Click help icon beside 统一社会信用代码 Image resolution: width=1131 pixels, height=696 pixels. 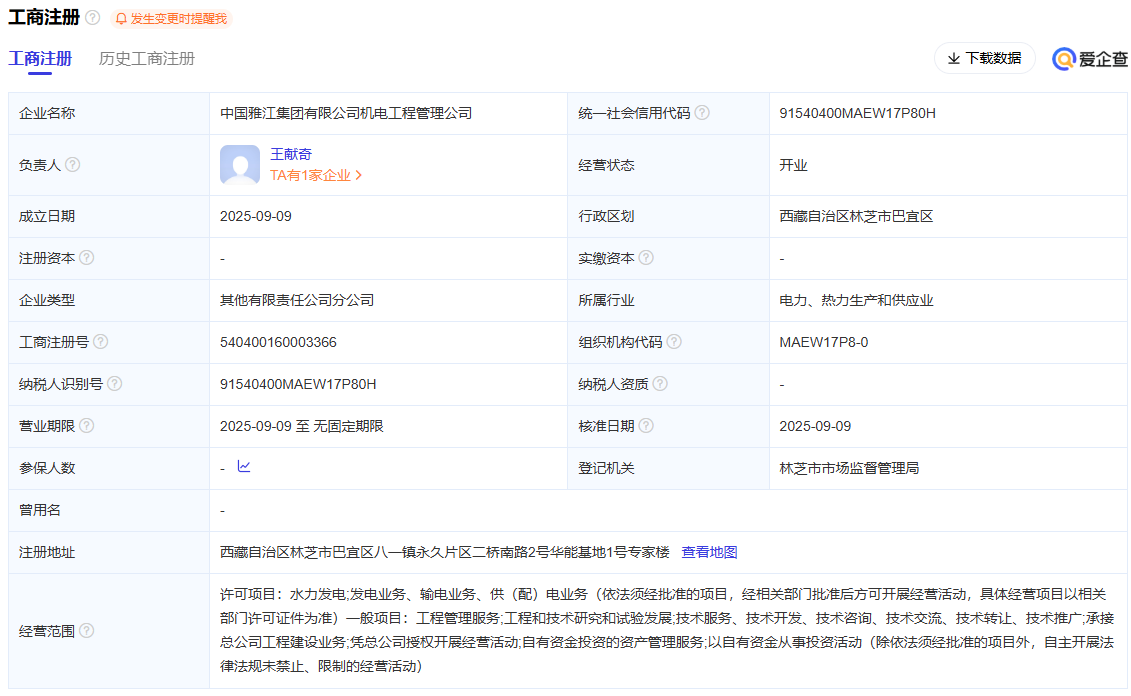(702, 113)
